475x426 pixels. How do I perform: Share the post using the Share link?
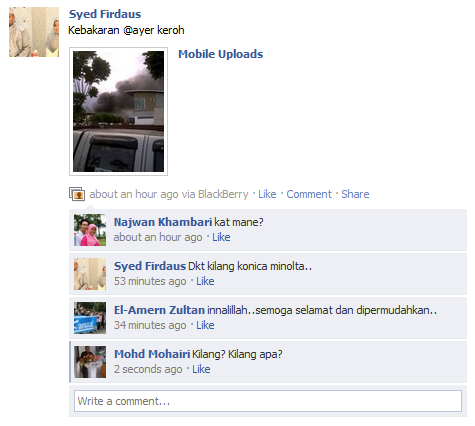point(355,194)
